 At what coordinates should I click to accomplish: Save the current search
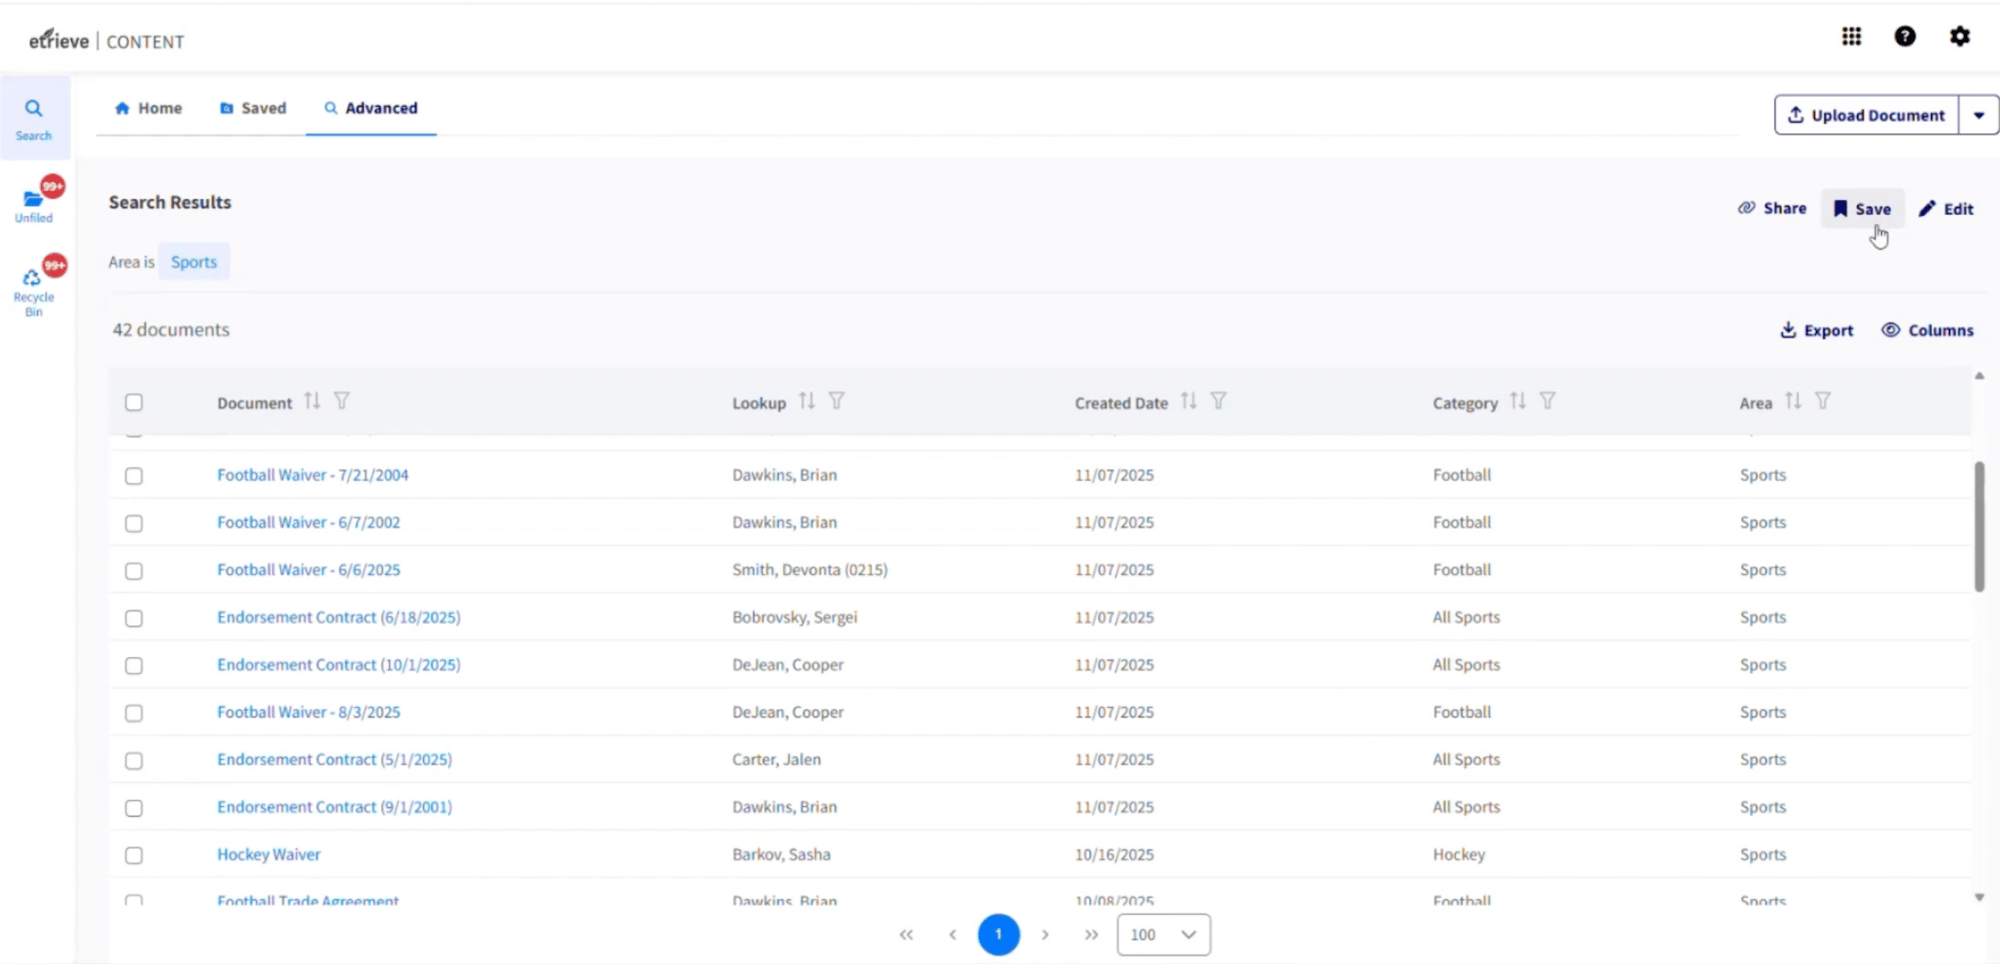click(1862, 209)
